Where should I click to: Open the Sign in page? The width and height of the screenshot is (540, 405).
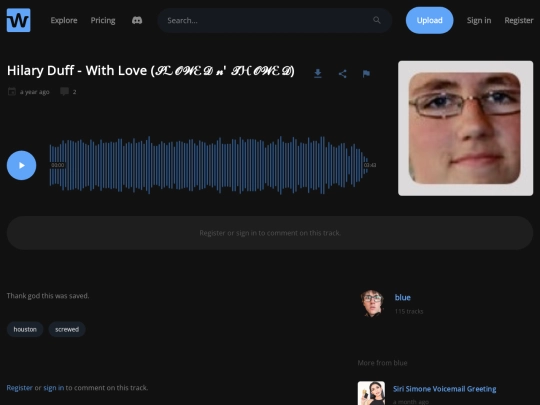(479, 20)
